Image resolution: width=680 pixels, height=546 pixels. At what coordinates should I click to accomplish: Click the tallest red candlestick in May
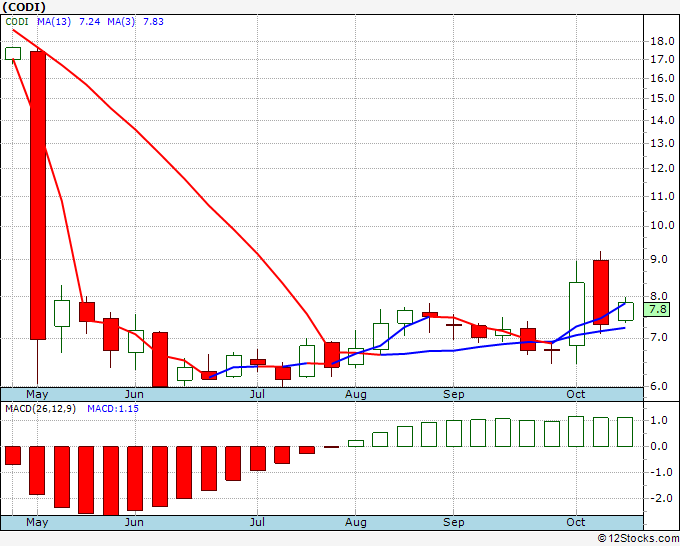pyautogui.click(x=38, y=195)
